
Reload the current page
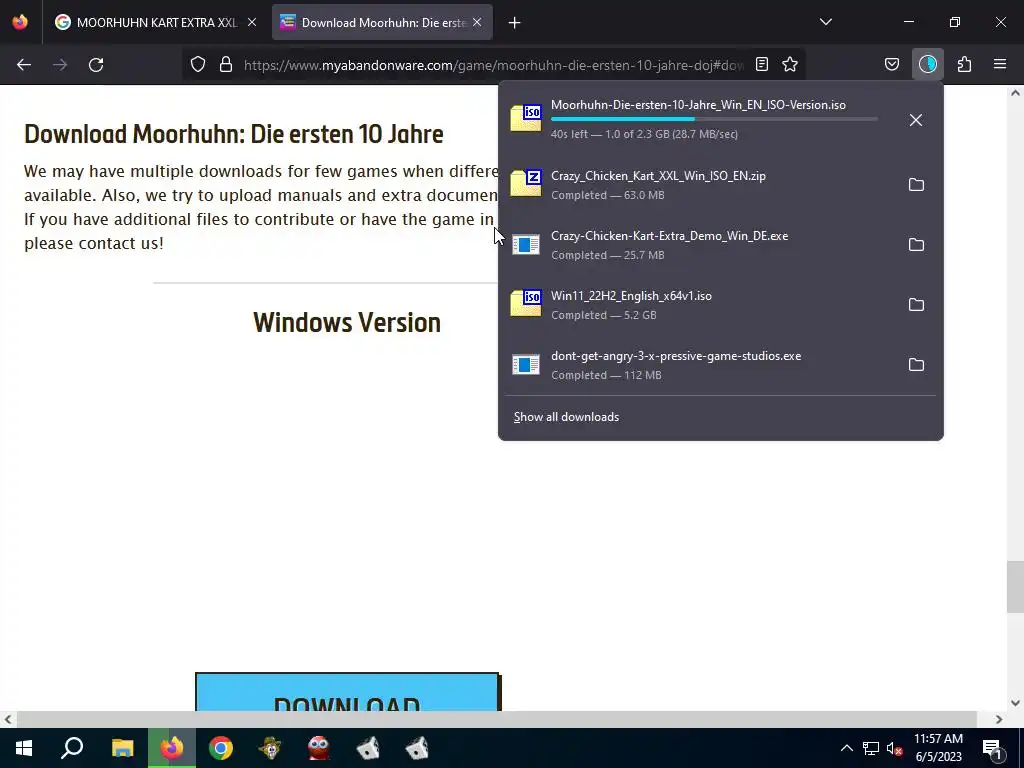click(x=96, y=65)
